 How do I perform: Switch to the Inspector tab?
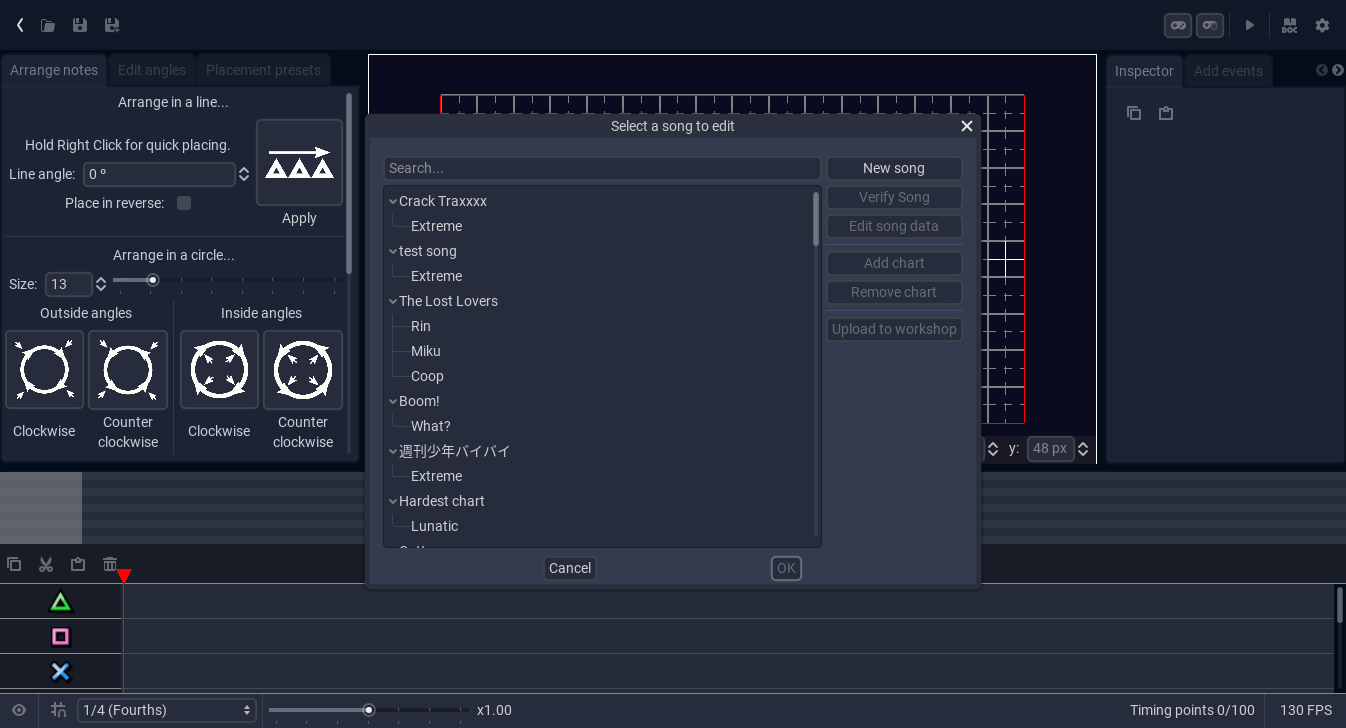(x=1144, y=71)
